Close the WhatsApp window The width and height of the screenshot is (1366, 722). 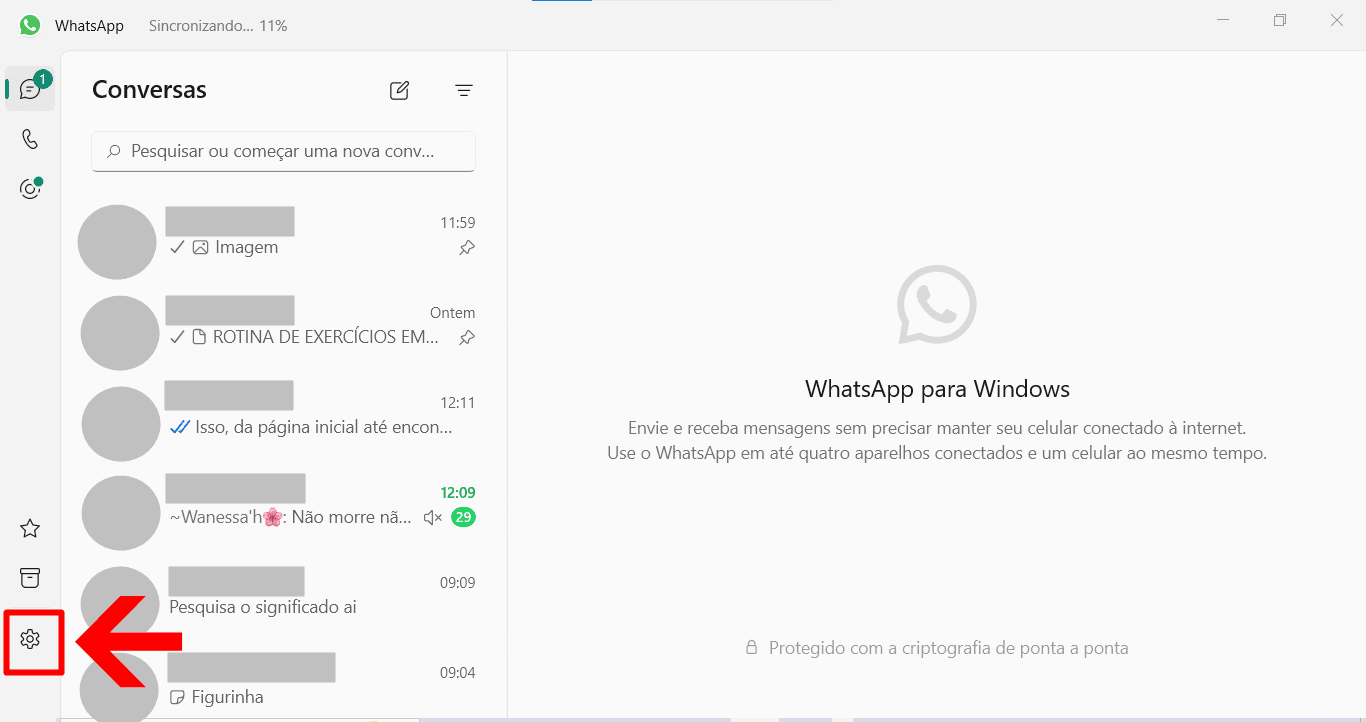[1337, 20]
